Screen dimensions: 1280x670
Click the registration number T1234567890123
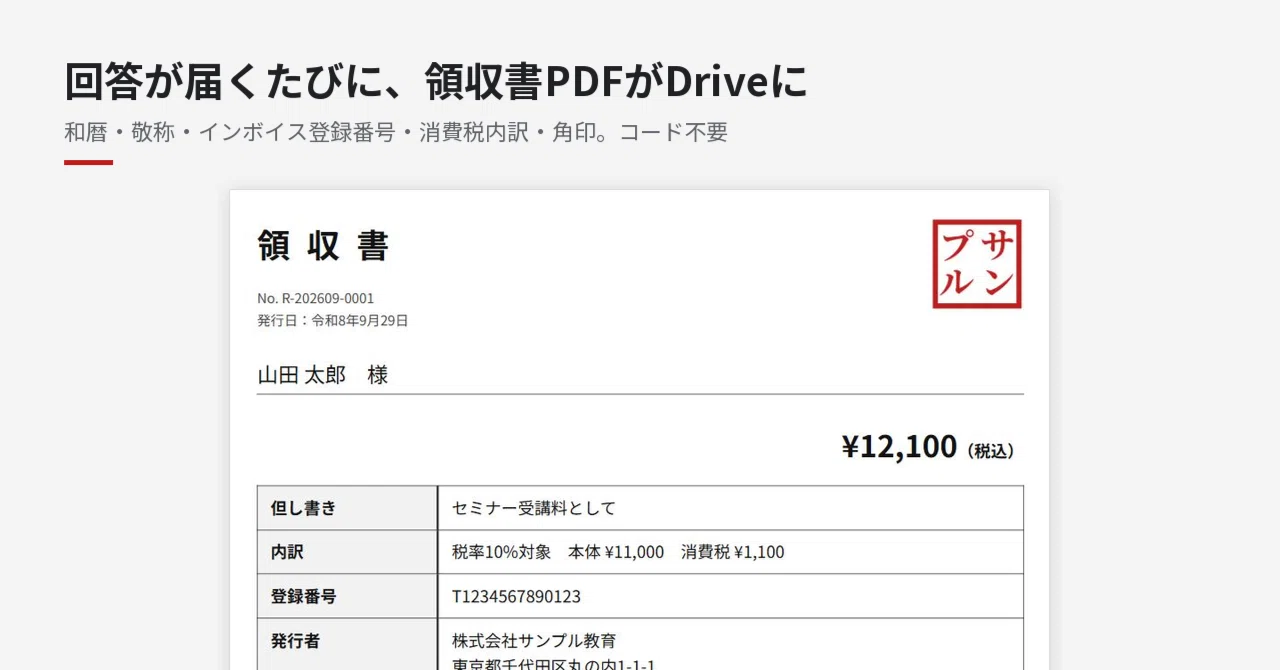[516, 597]
